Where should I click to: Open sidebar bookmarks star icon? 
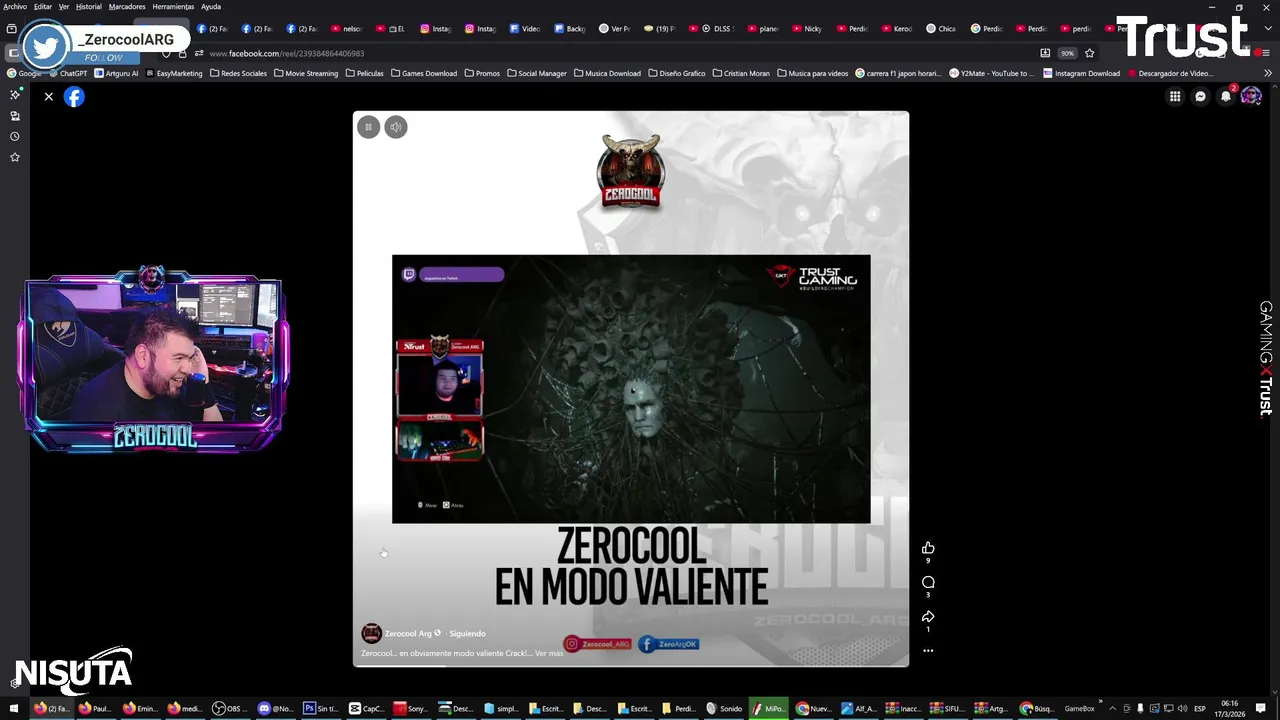coord(15,157)
